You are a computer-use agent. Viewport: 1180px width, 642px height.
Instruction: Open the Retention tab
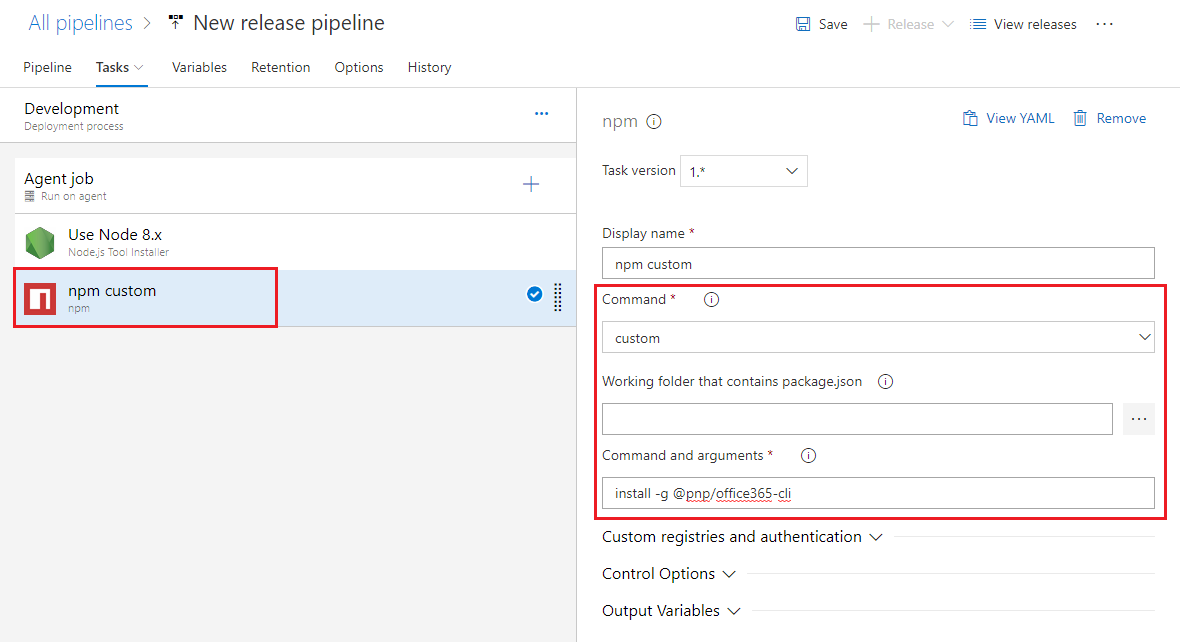[x=280, y=67]
